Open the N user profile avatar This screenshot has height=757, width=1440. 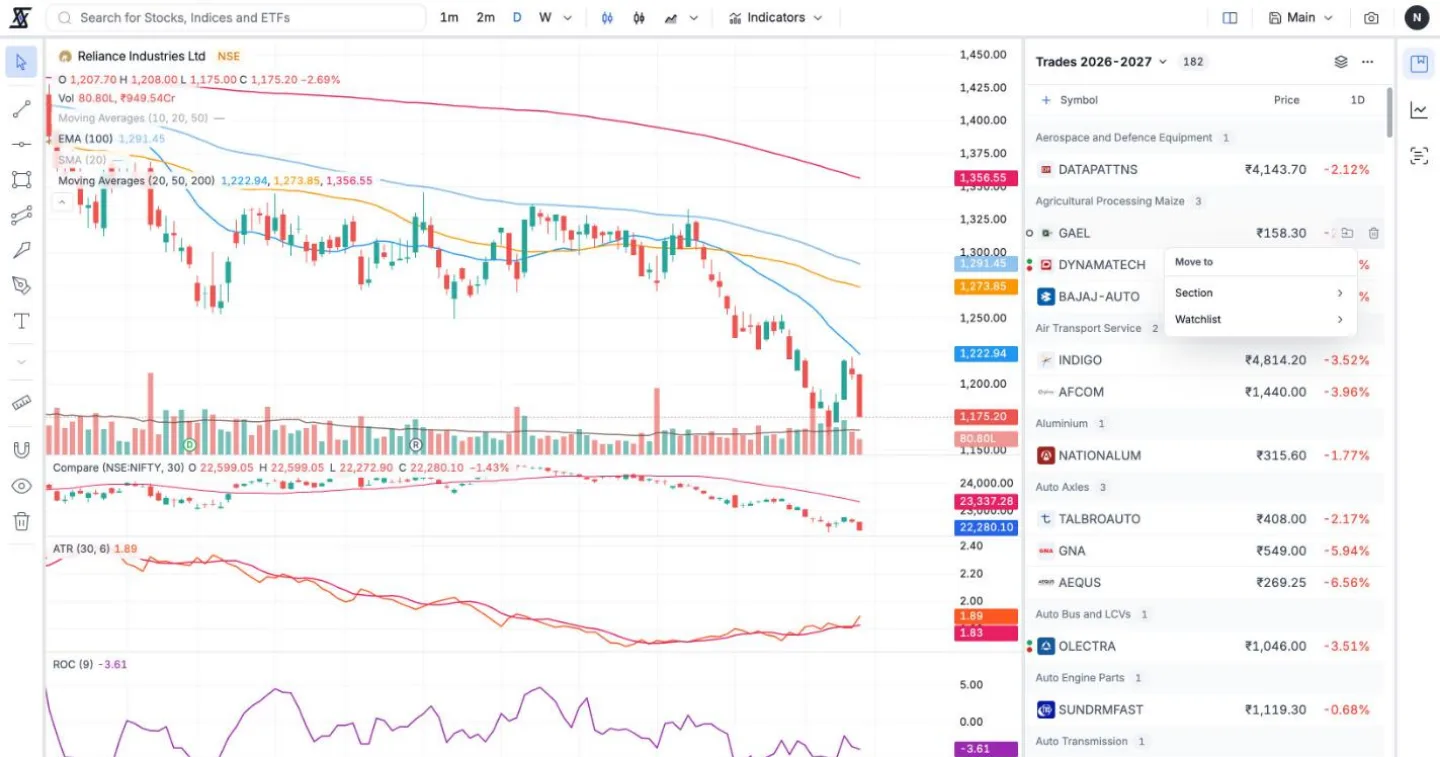pos(1417,18)
